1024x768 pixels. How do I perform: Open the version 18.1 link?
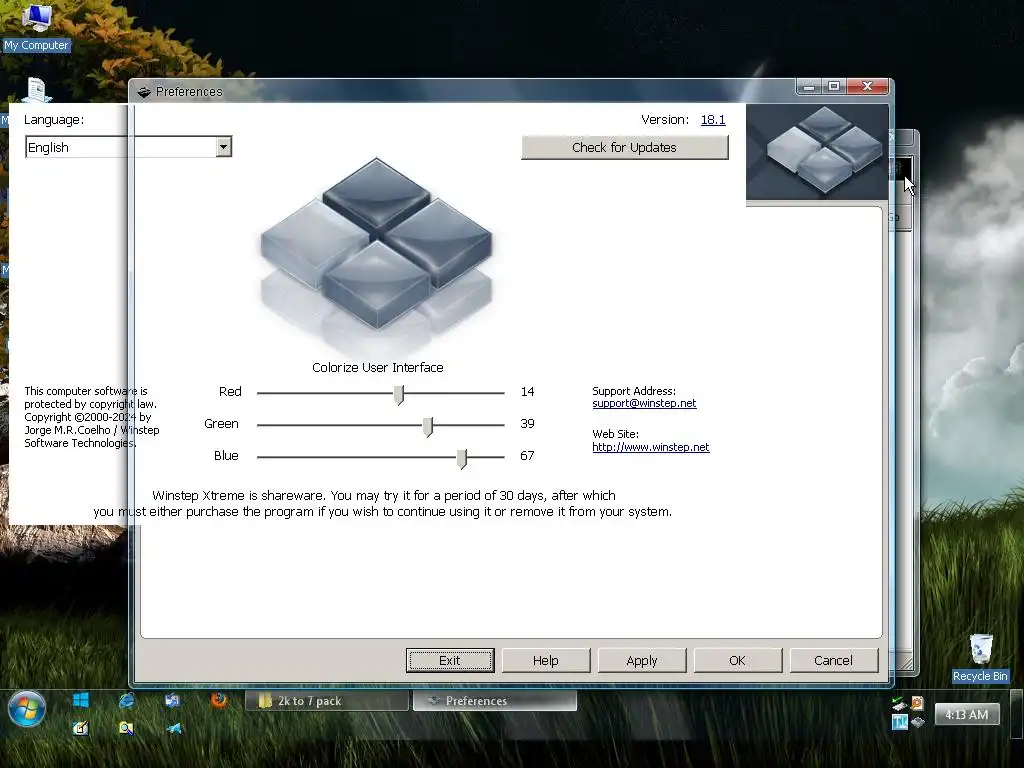click(x=712, y=120)
